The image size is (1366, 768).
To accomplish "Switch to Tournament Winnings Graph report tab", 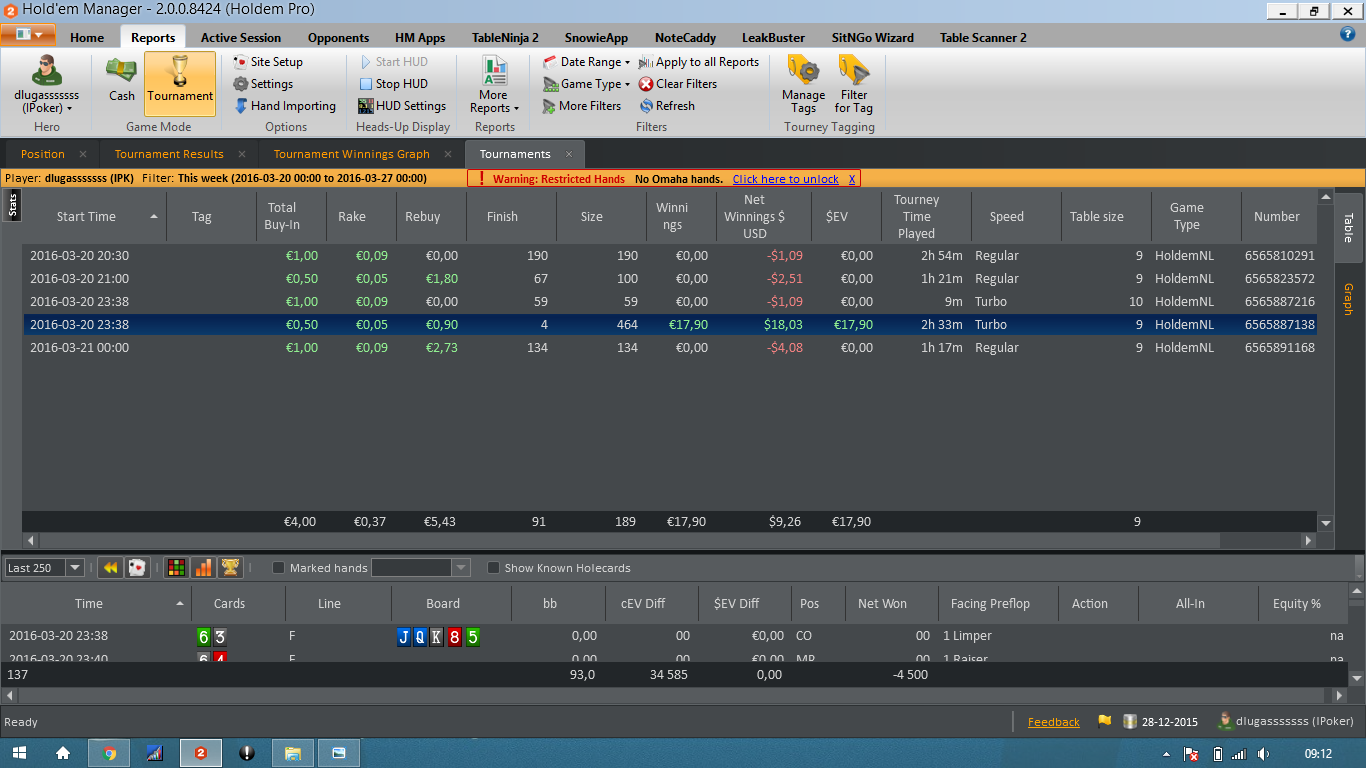I will pos(352,154).
